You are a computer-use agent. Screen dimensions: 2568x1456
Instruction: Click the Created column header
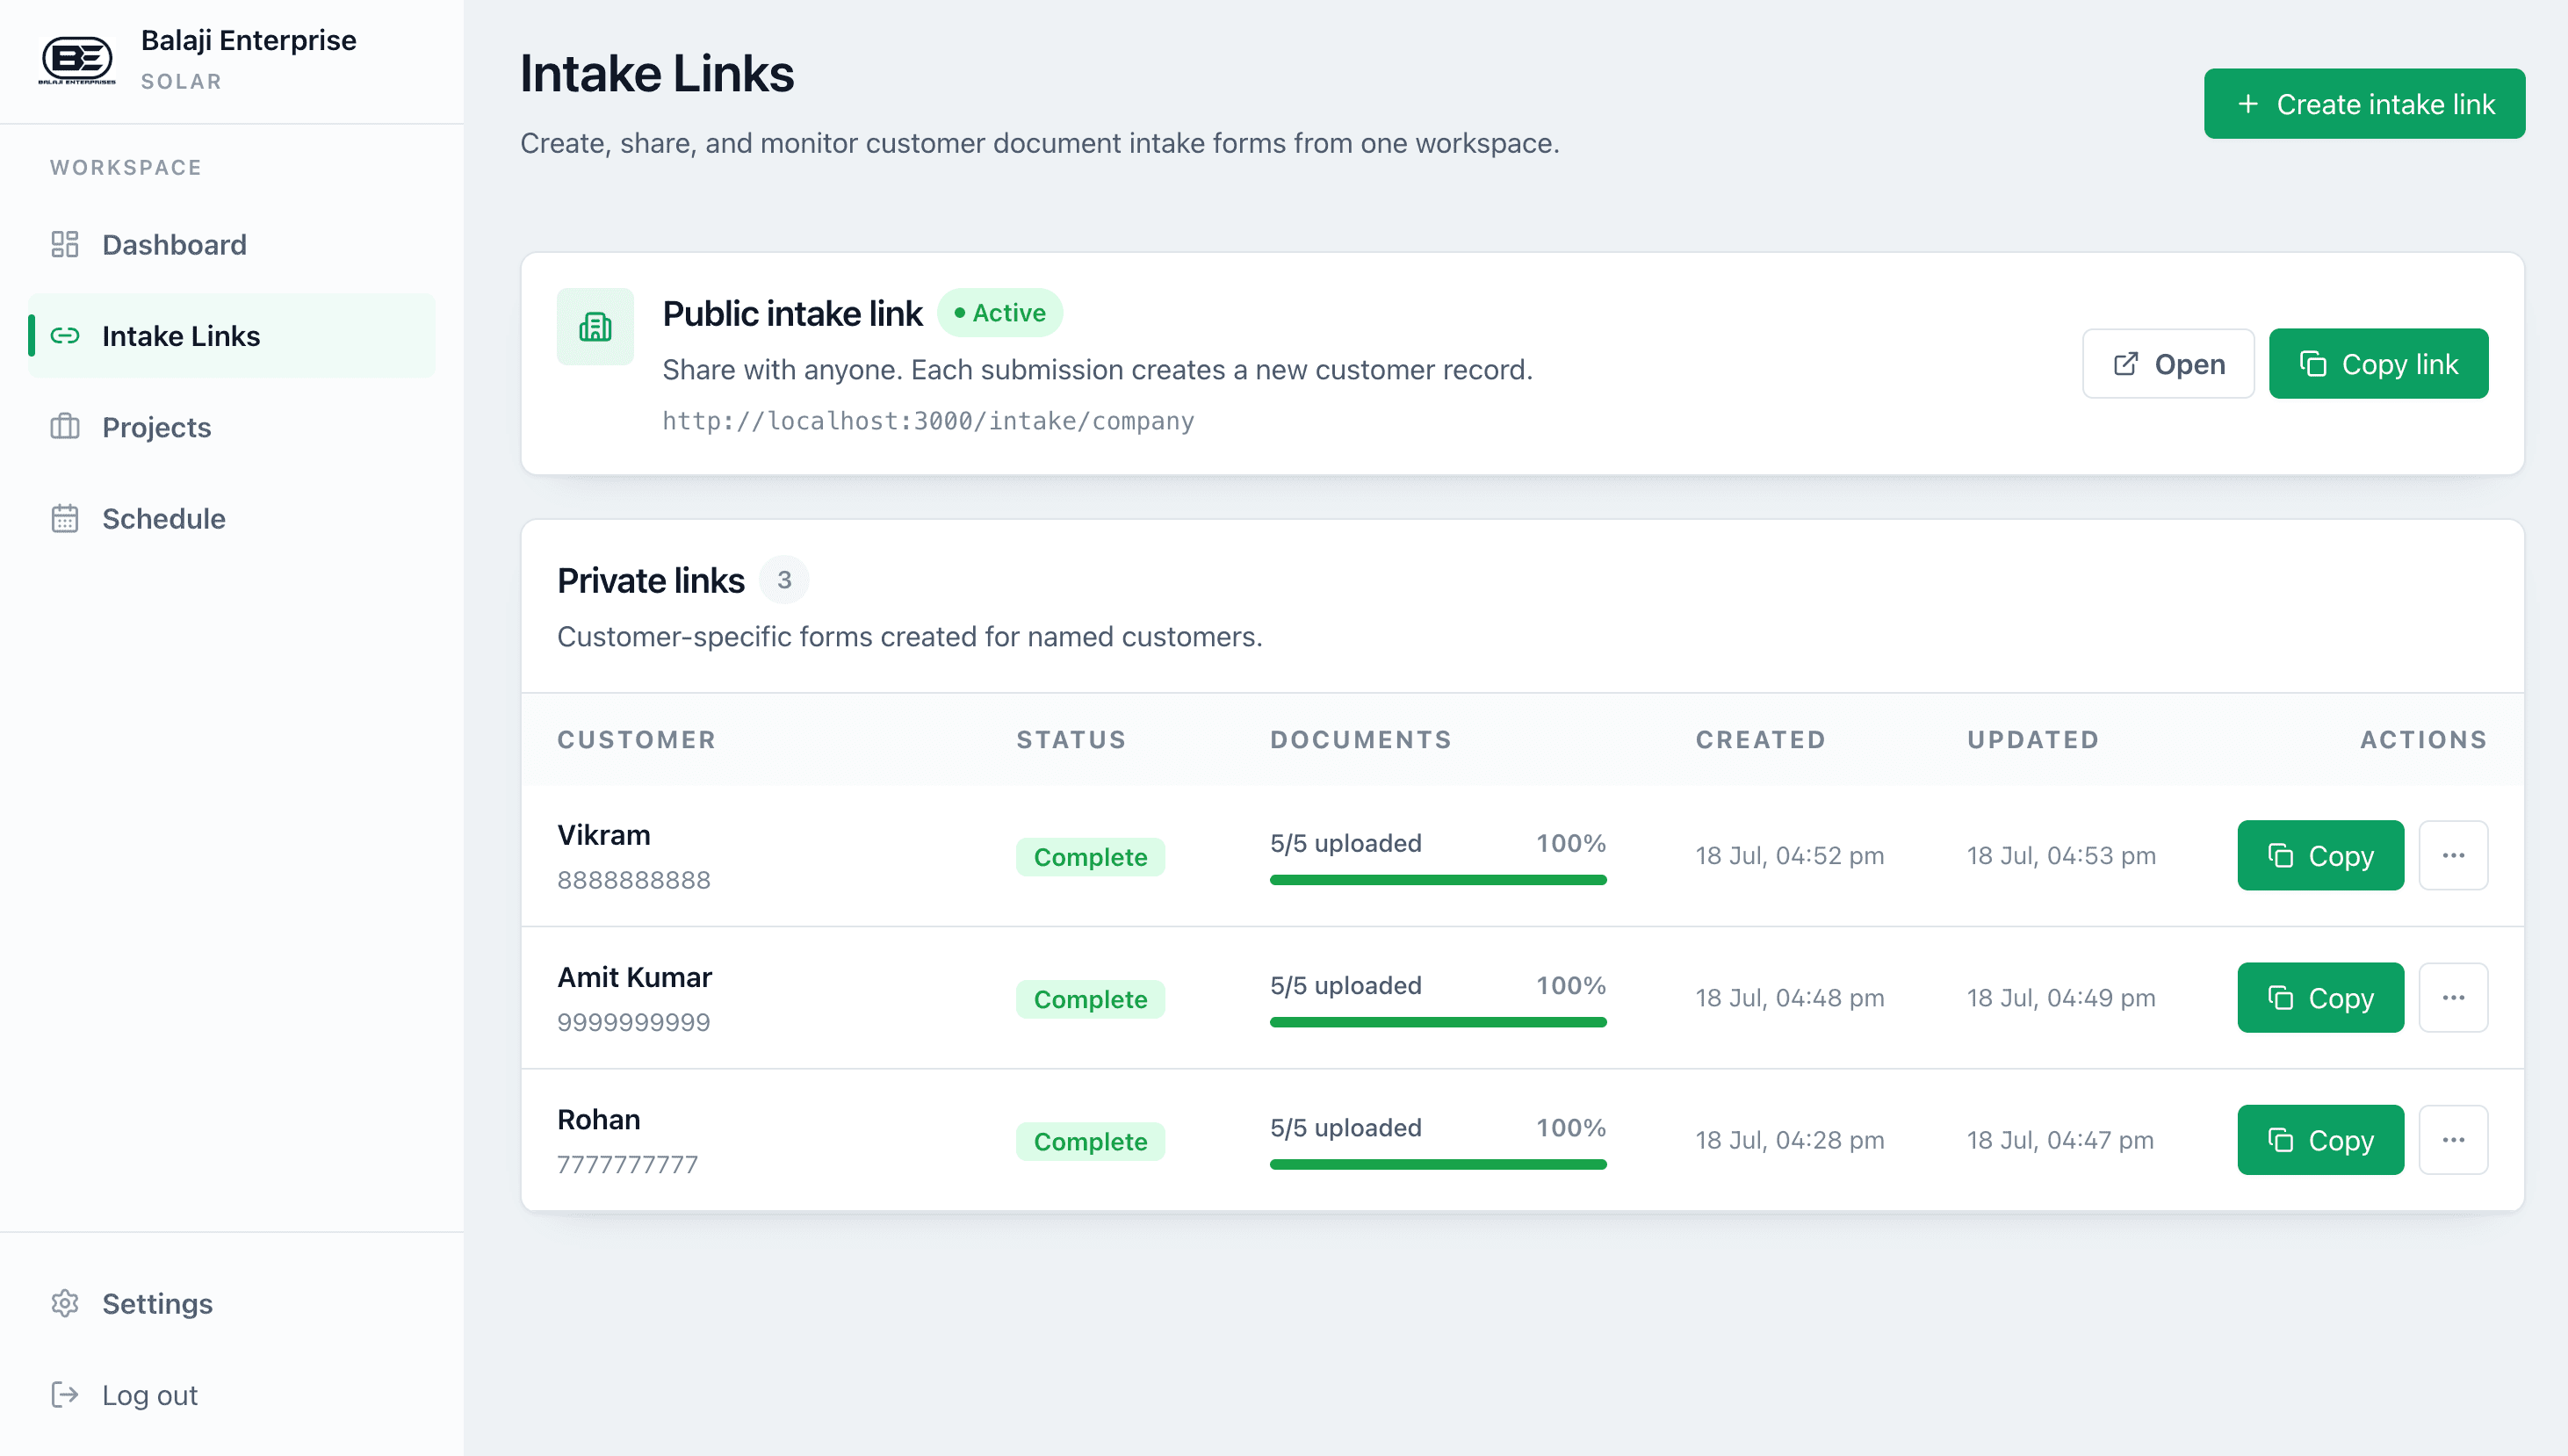coord(1761,740)
